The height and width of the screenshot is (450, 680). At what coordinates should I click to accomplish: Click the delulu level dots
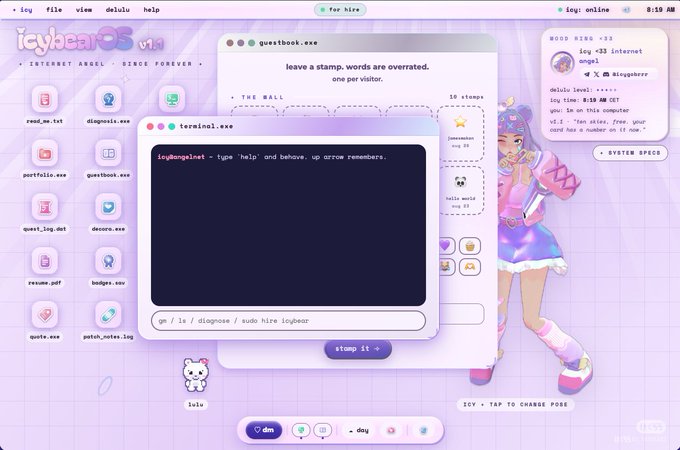point(606,90)
